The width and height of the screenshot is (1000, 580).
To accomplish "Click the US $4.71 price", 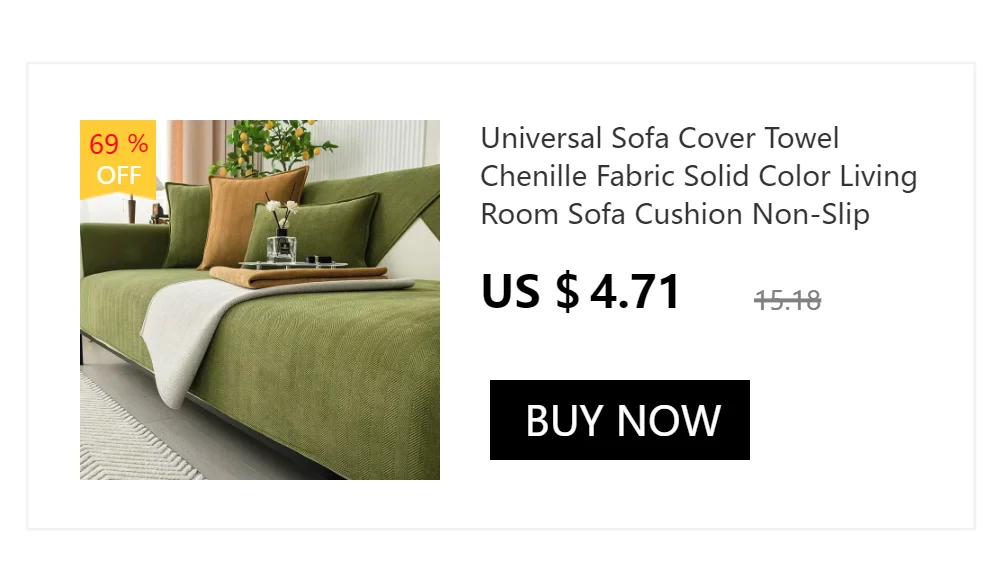I will pos(580,292).
